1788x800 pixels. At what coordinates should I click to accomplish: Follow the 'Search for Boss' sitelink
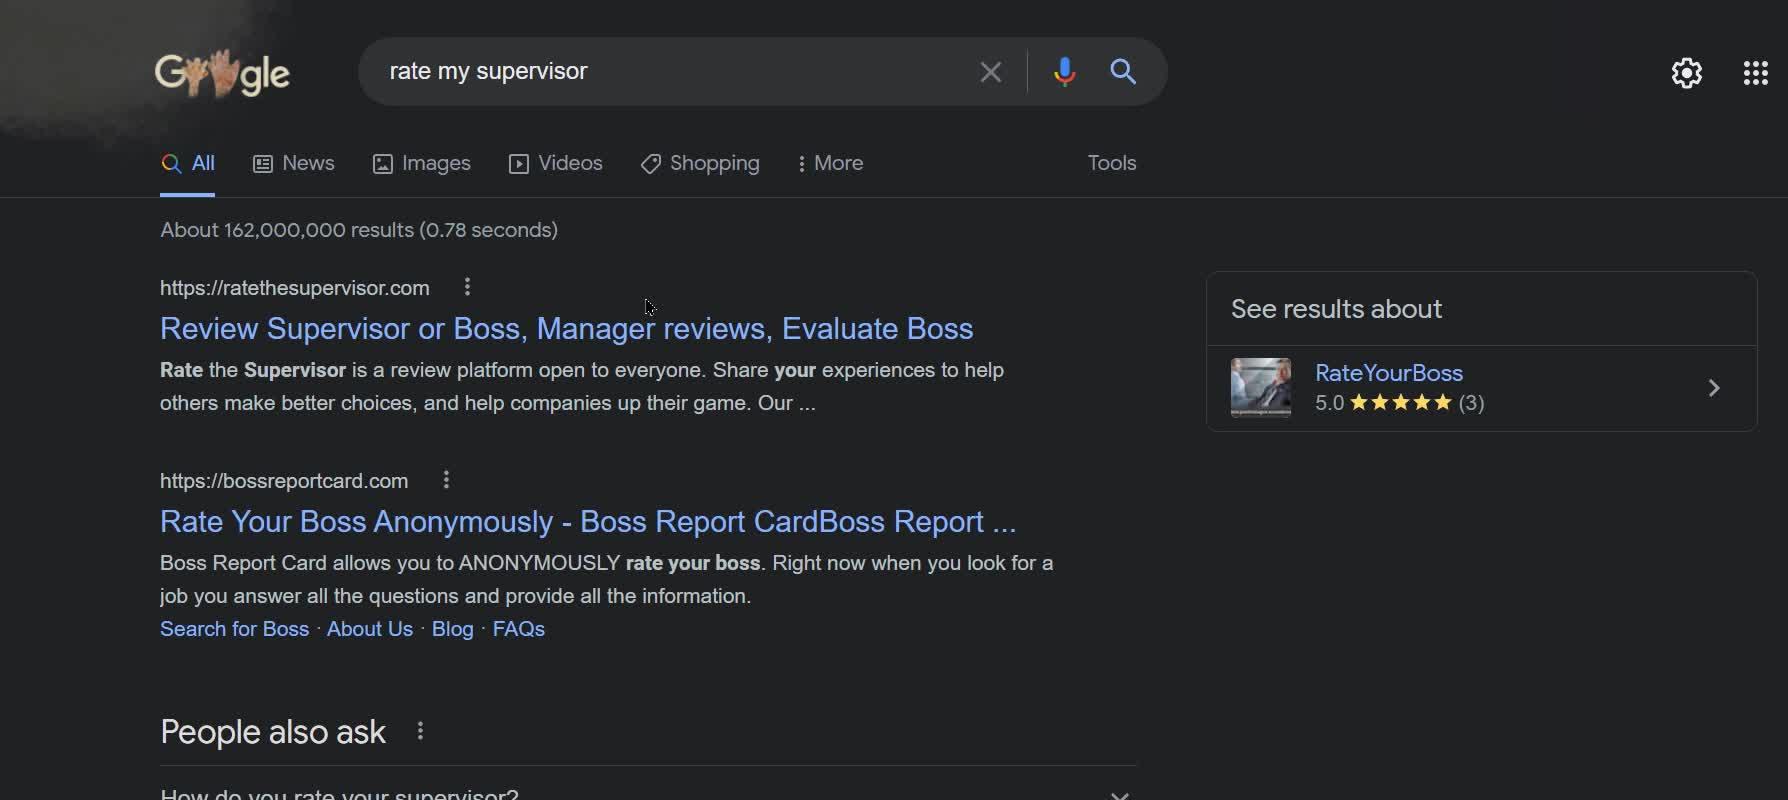[234, 629]
